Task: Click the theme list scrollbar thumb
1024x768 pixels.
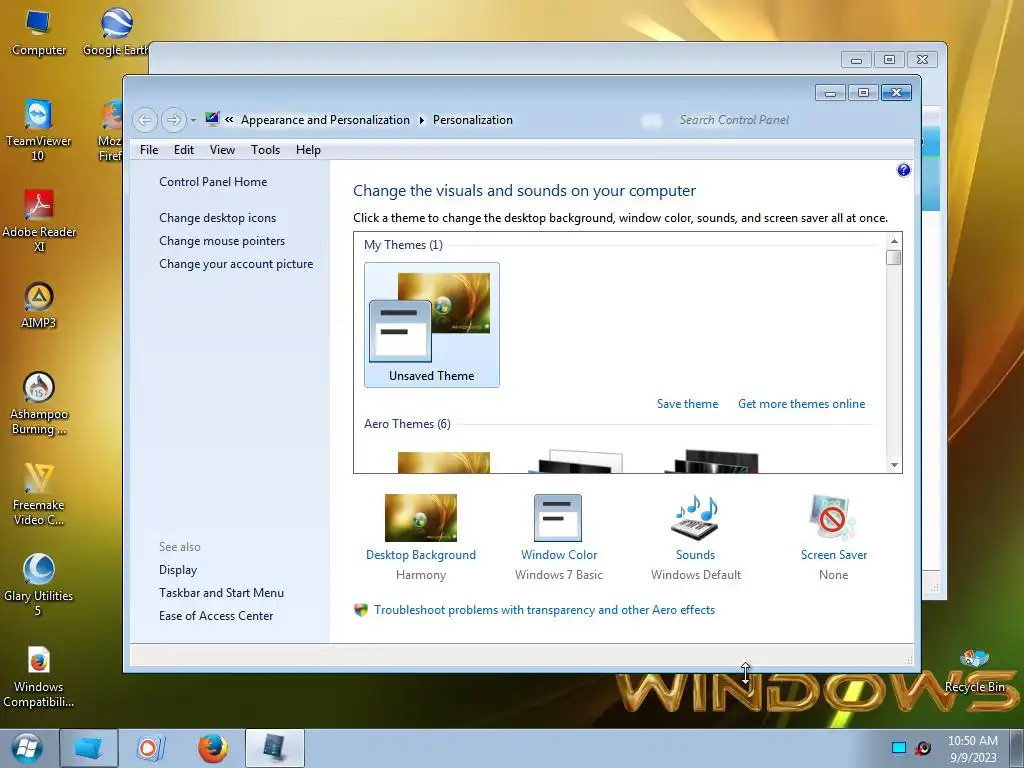Action: (894, 257)
